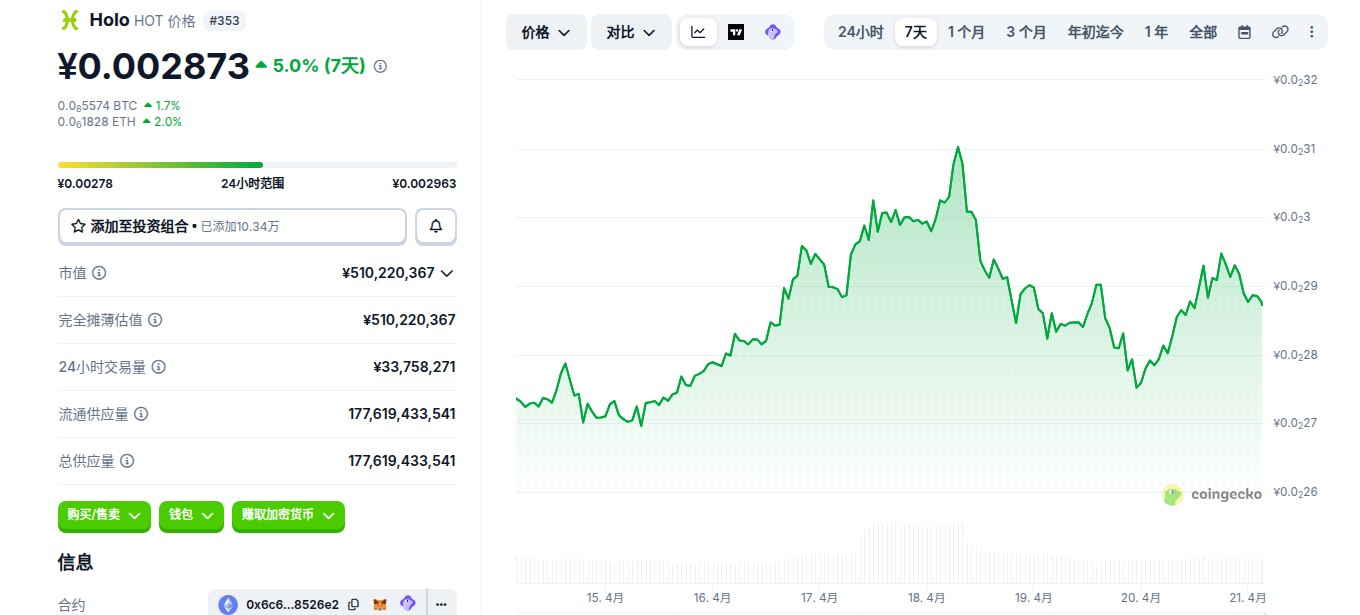Click the volume bars below the chart
1360x615 pixels.
[x=890, y=553]
